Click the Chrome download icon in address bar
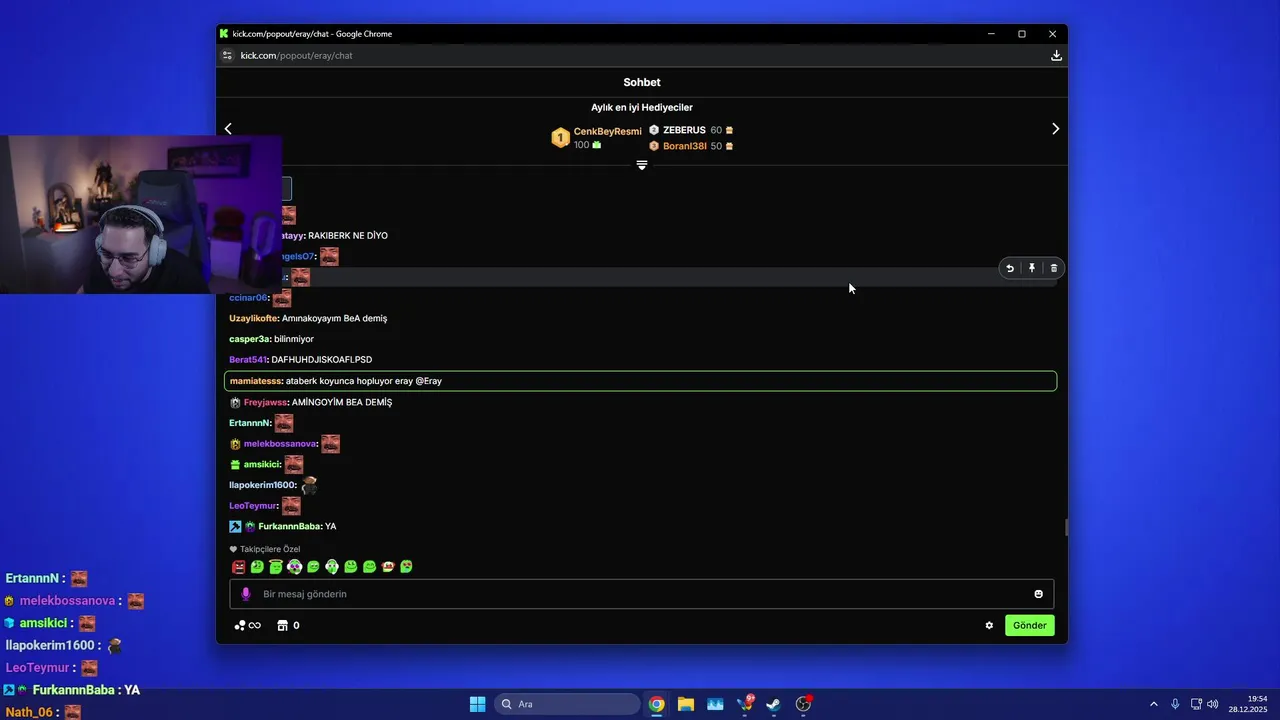 1056,56
